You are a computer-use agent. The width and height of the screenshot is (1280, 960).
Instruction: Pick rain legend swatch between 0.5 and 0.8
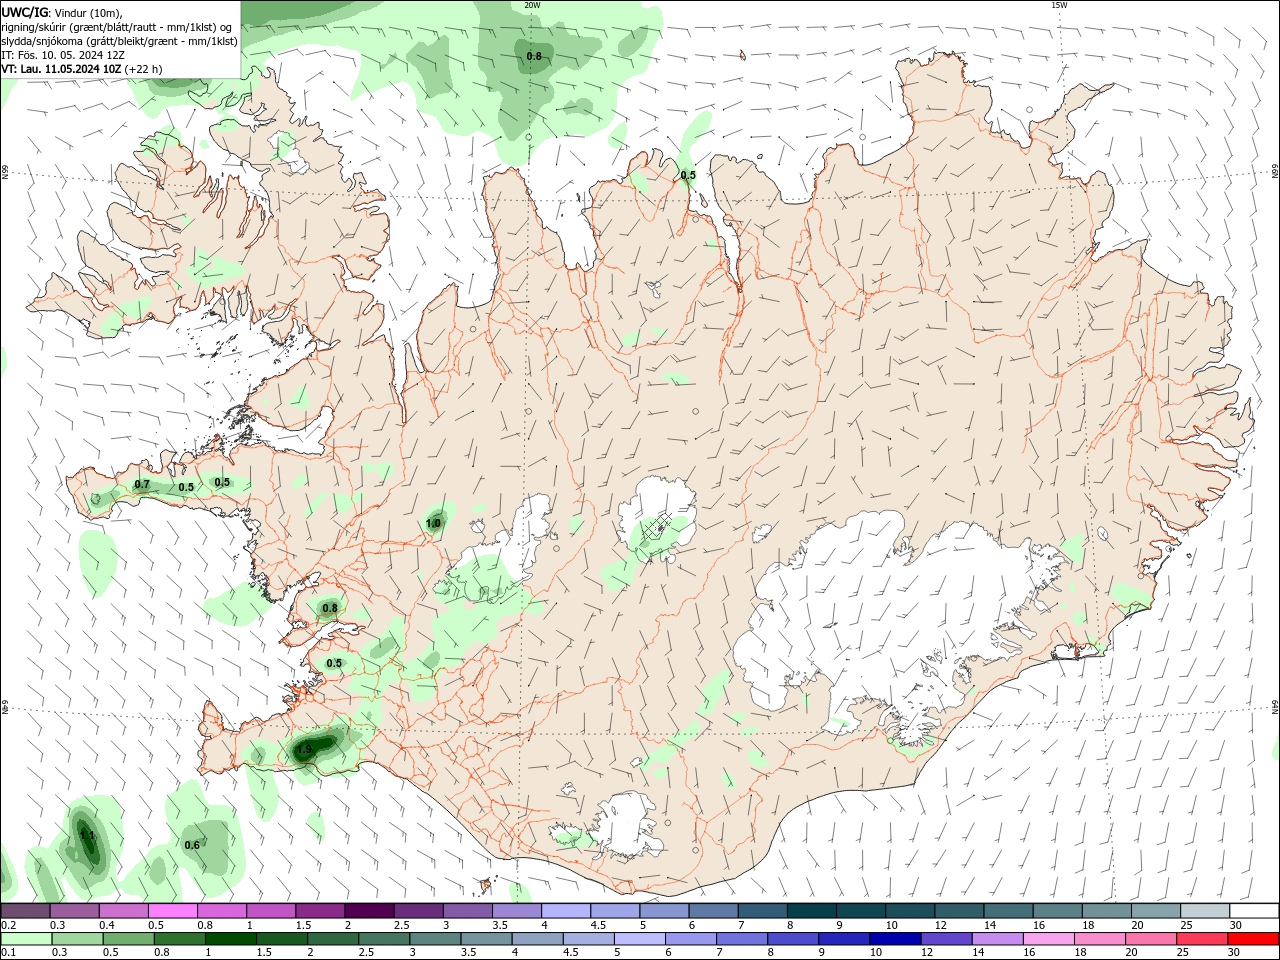[x=128, y=939]
